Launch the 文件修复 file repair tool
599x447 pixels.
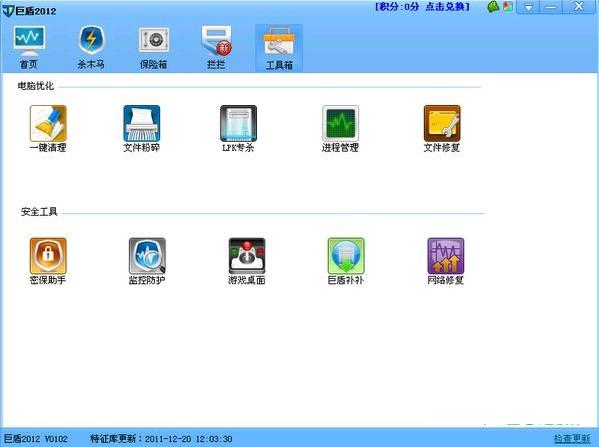[x=442, y=129]
